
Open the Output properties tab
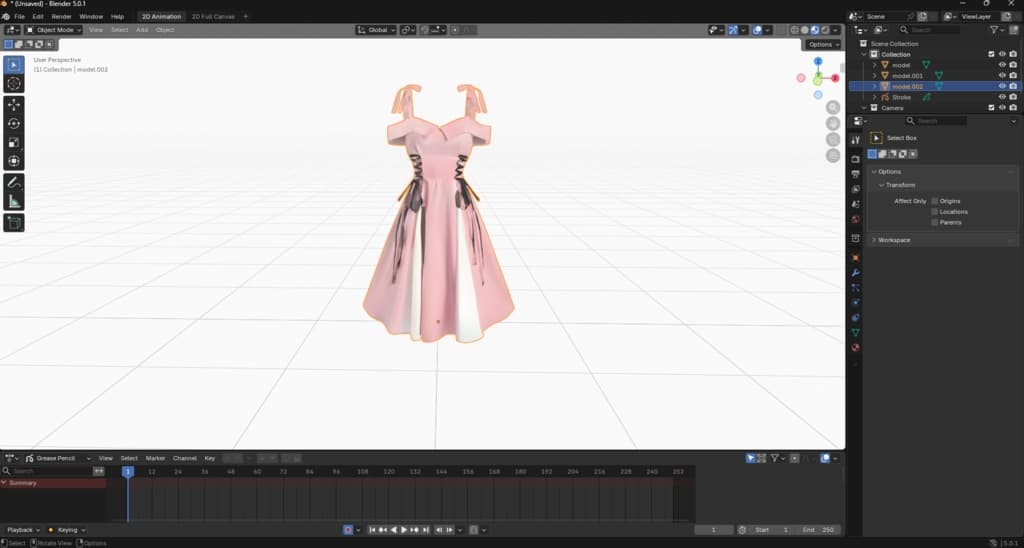(856, 174)
